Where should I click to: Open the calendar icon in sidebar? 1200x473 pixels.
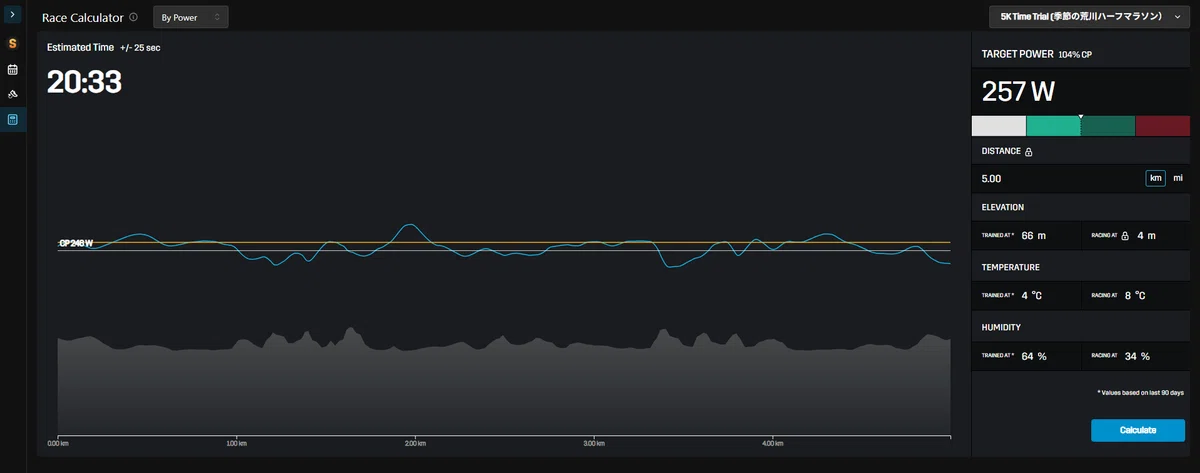click(13, 70)
